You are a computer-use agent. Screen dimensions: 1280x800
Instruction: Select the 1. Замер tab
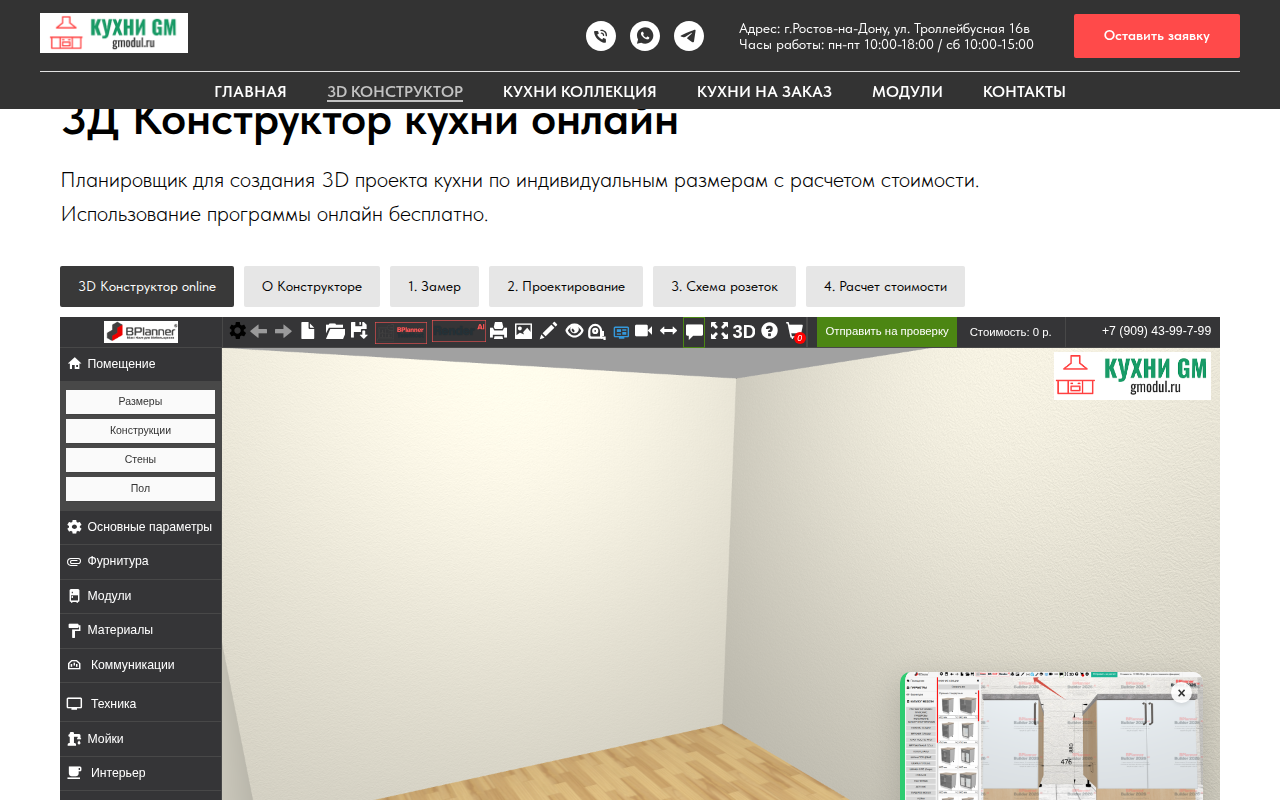(x=434, y=286)
